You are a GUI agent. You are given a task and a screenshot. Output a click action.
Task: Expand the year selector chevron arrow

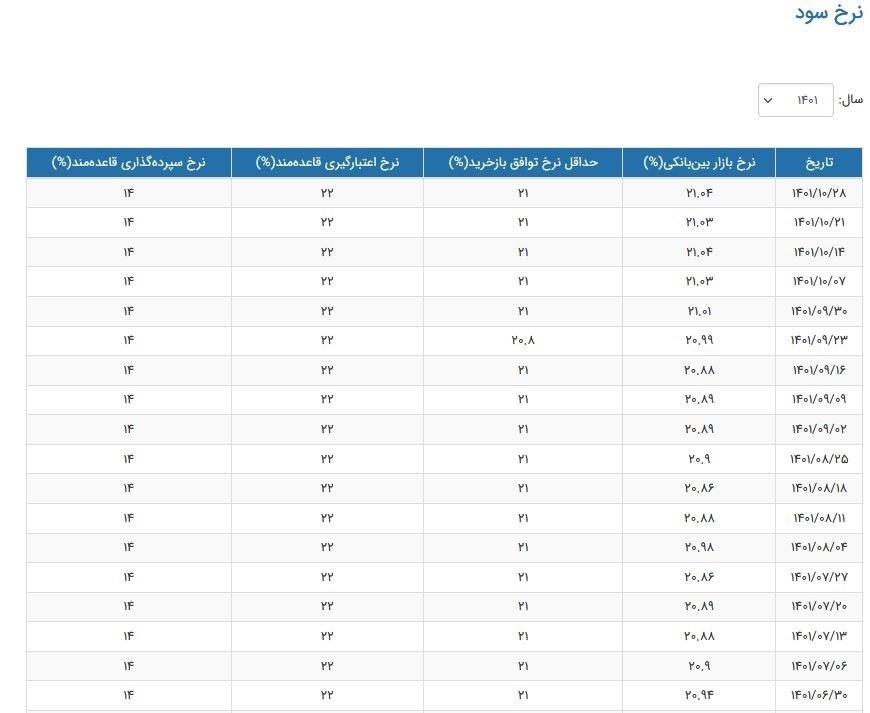pos(767,100)
